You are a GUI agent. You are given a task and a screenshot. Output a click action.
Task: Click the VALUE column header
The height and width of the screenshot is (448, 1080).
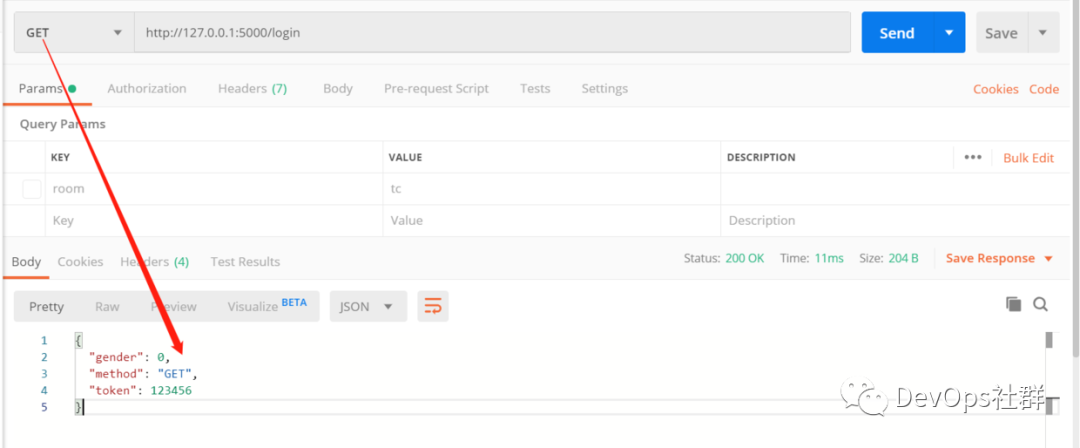click(405, 157)
